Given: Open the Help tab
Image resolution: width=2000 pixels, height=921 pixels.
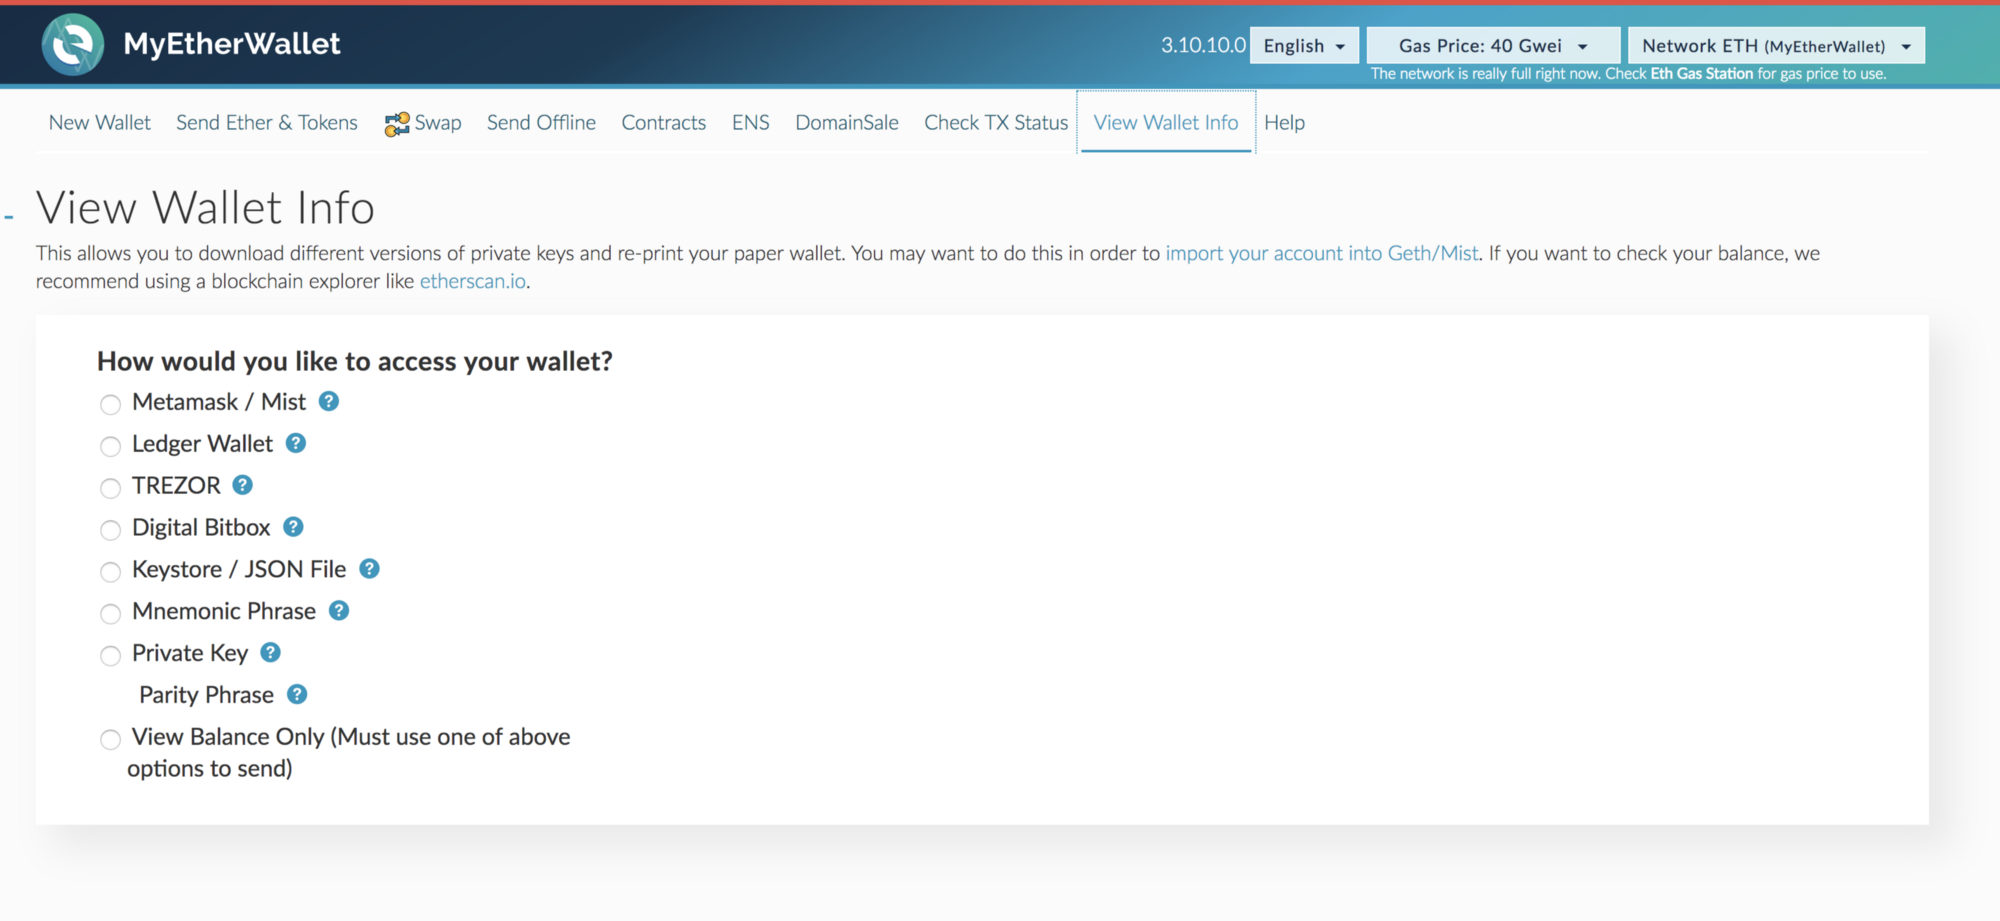Looking at the screenshot, I should (1284, 123).
